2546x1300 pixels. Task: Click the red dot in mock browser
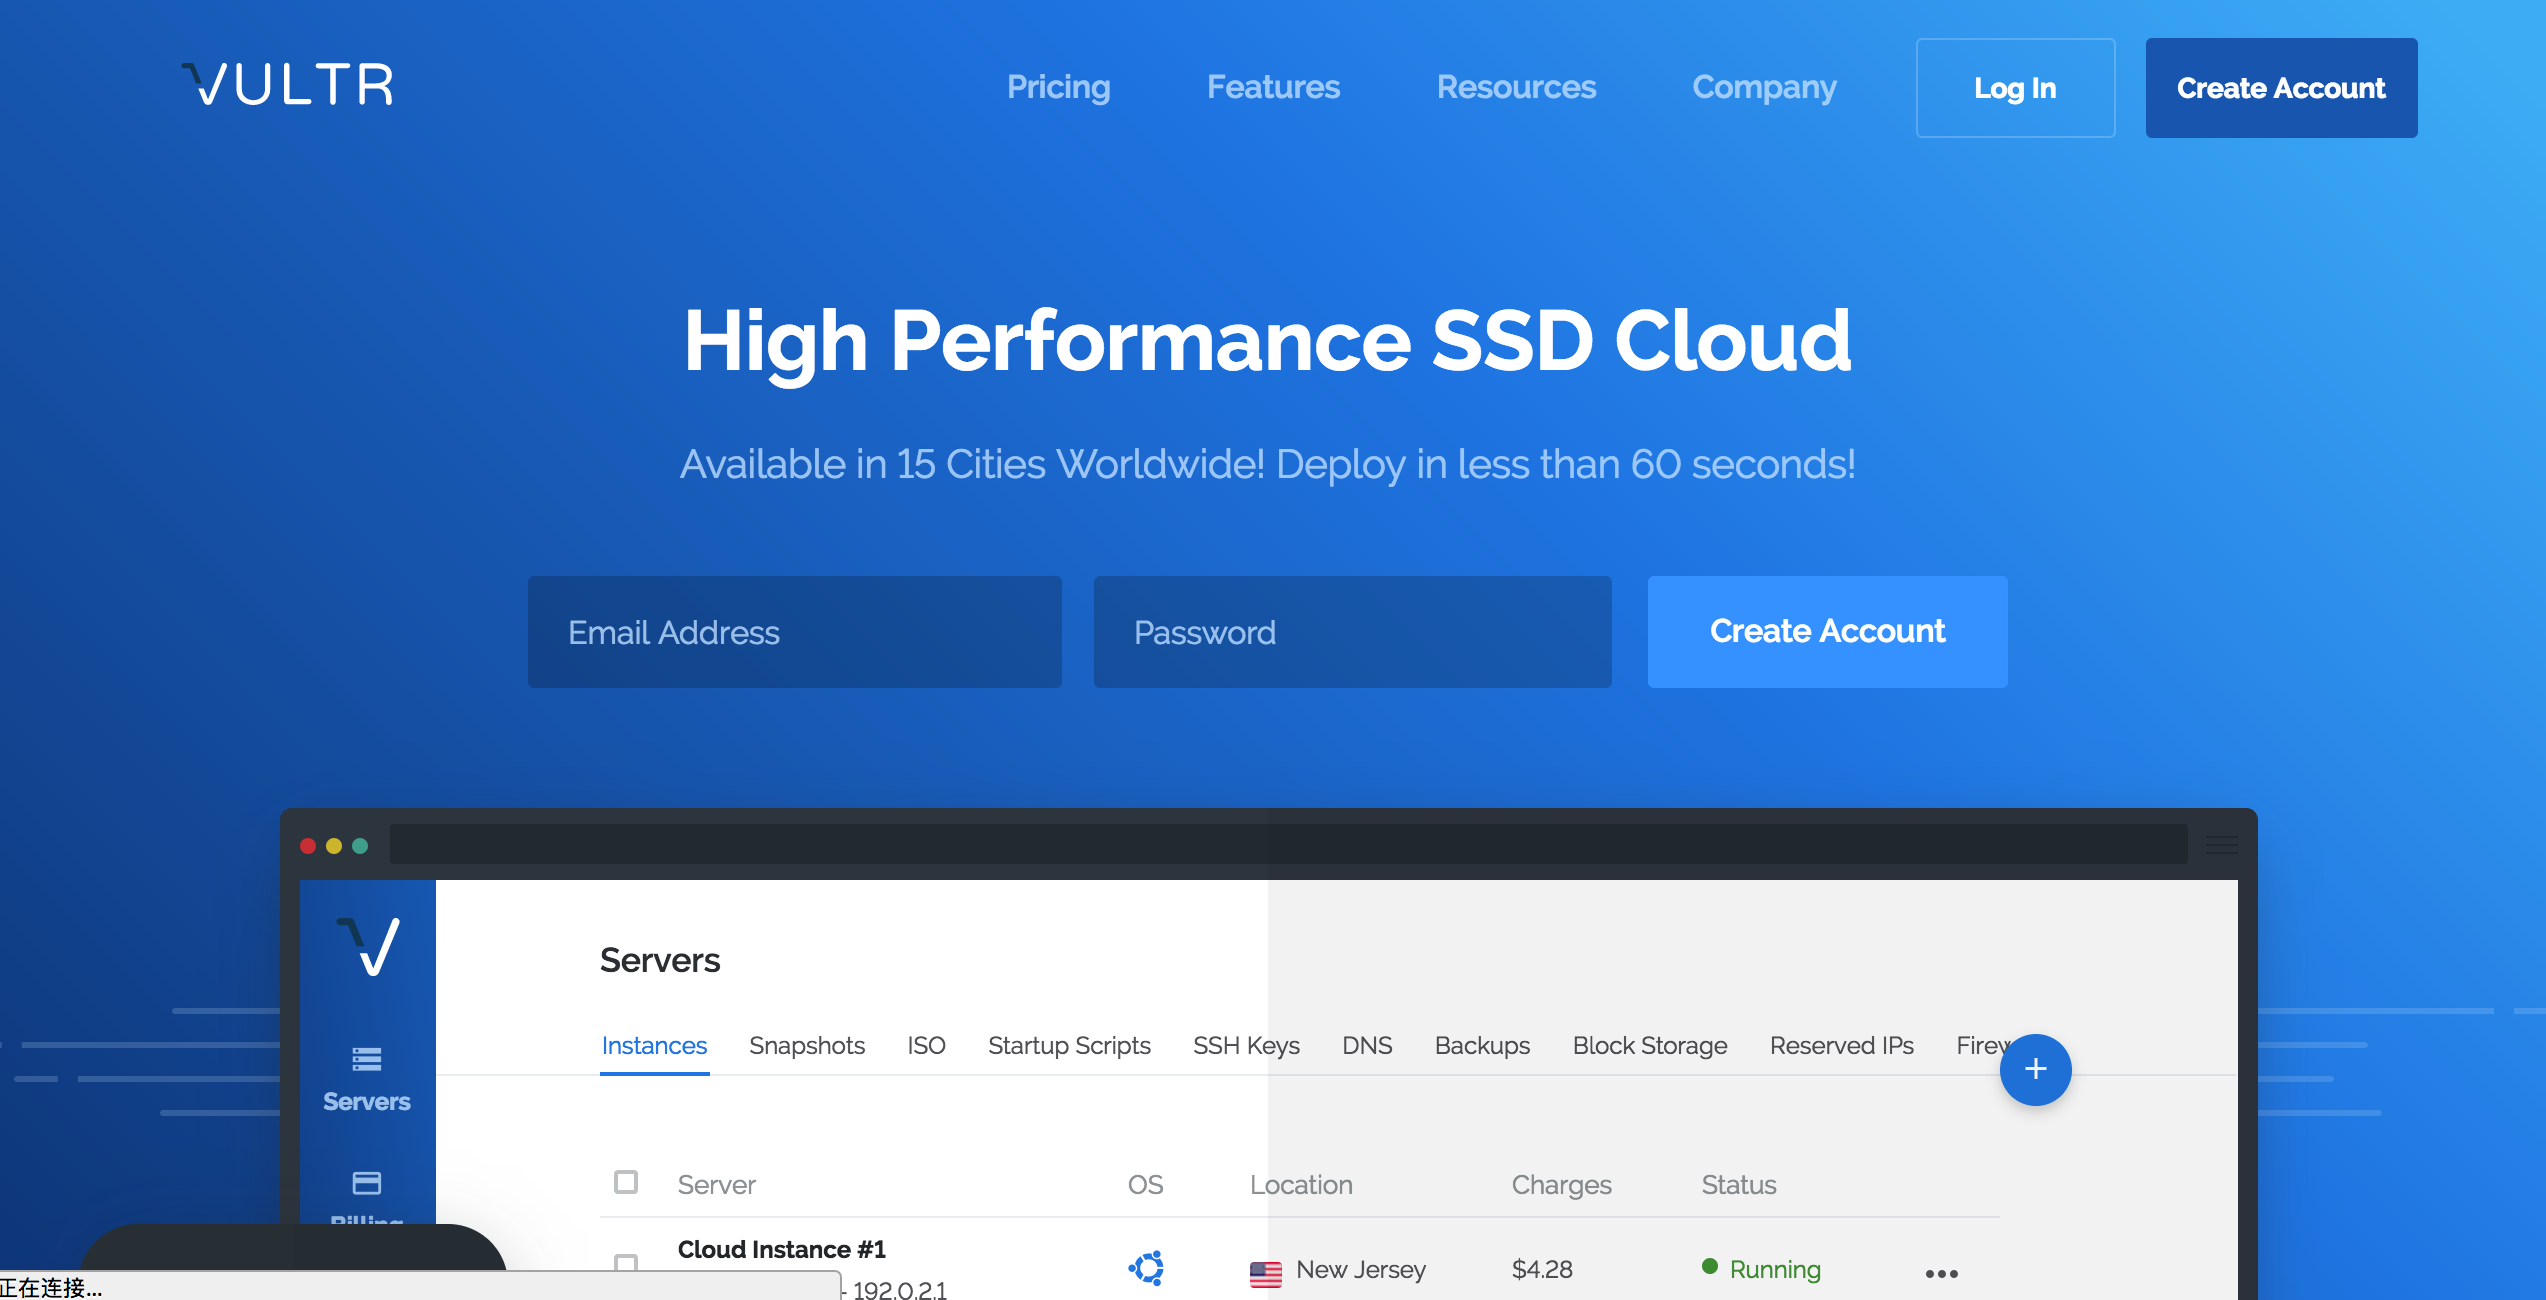pos(308,846)
